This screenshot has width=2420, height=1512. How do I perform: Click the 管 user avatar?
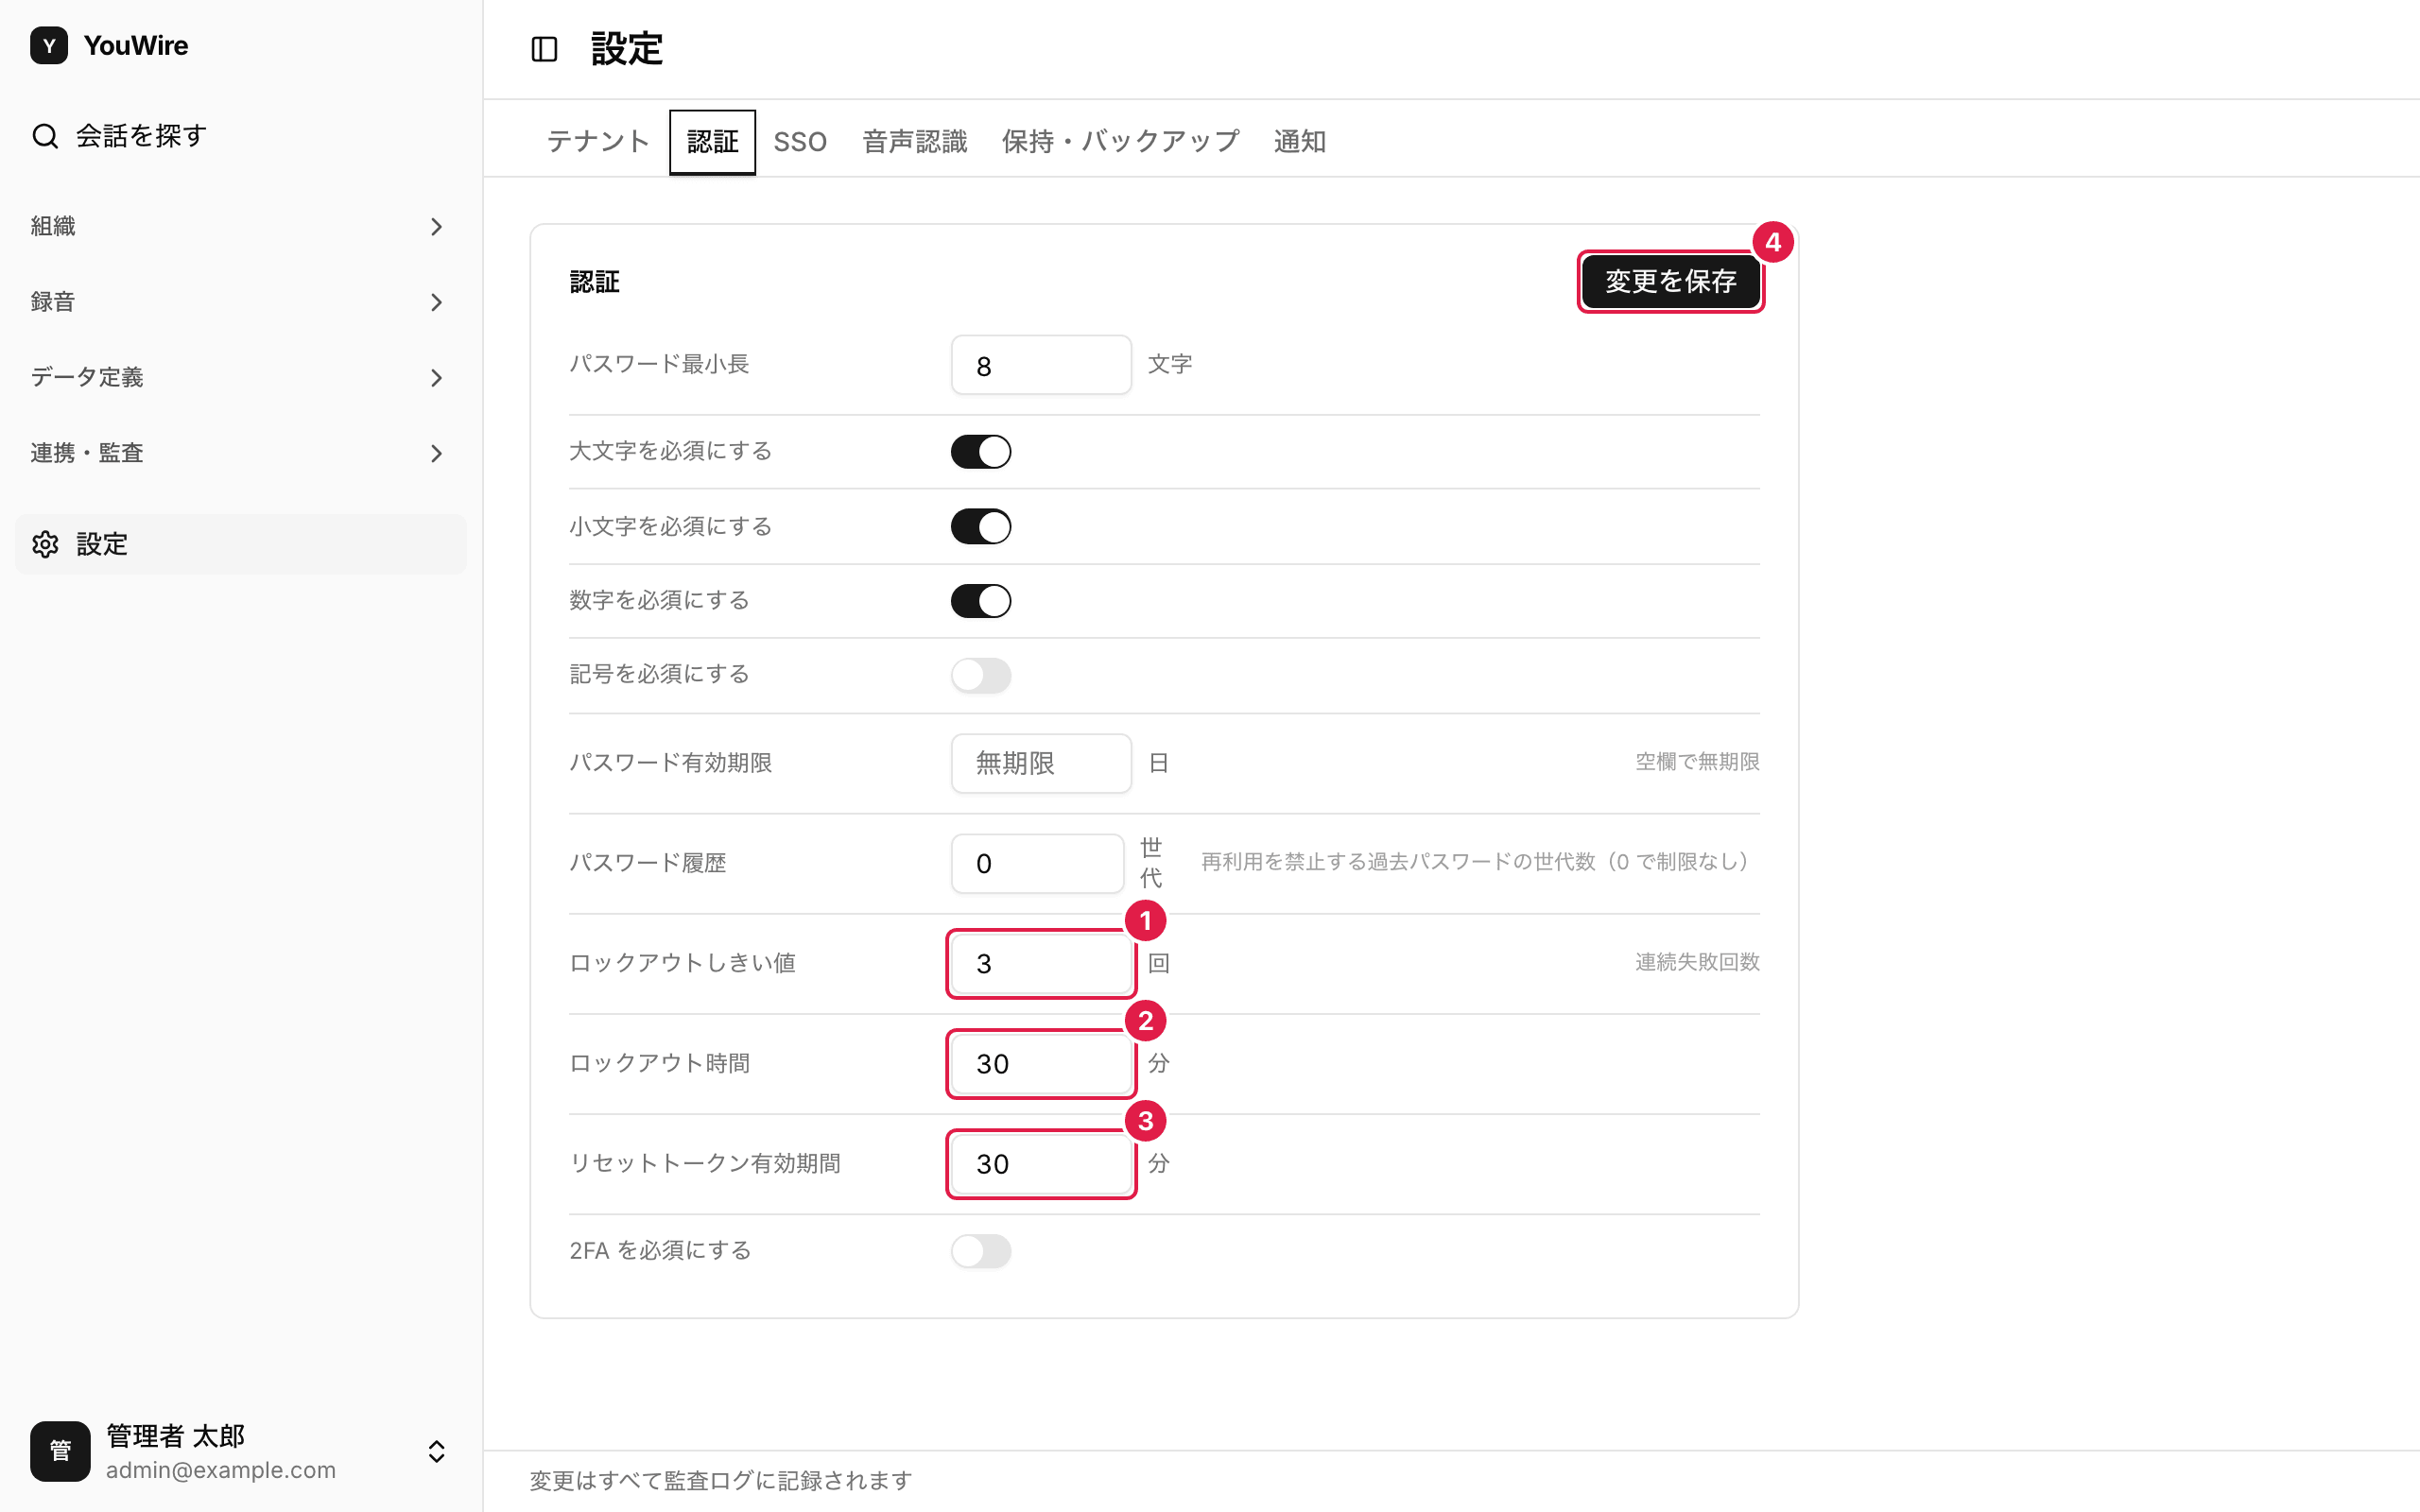pos(60,1451)
